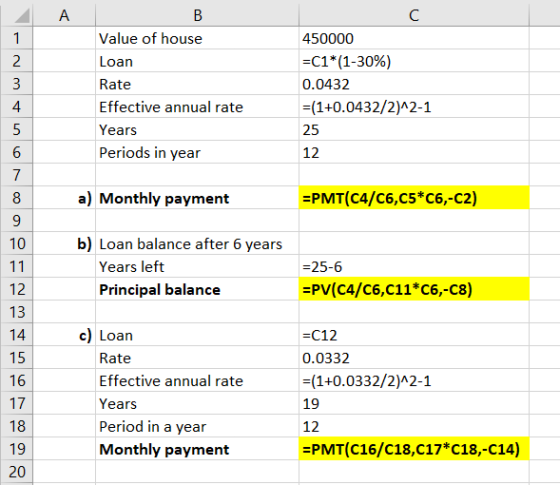Select row 12 header
The height and width of the screenshot is (485, 560).
click(x=16, y=289)
